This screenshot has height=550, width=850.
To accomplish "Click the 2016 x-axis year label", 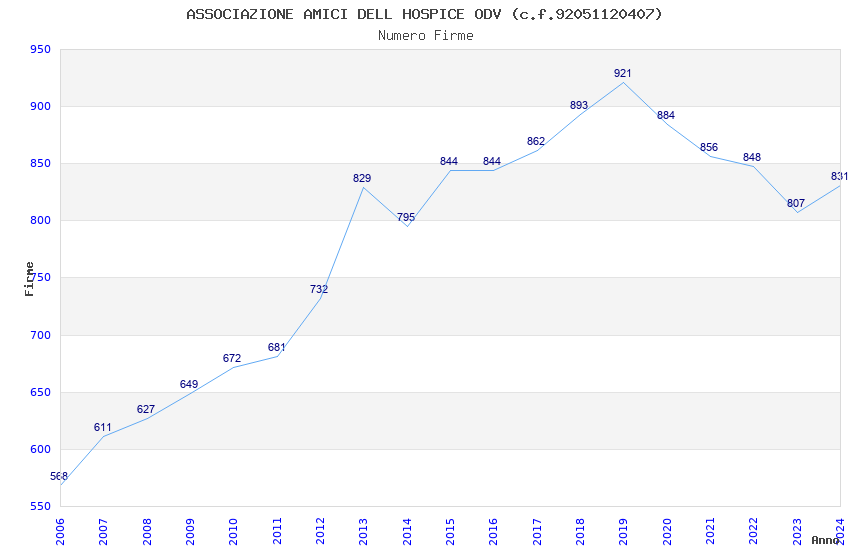I will tap(493, 532).
